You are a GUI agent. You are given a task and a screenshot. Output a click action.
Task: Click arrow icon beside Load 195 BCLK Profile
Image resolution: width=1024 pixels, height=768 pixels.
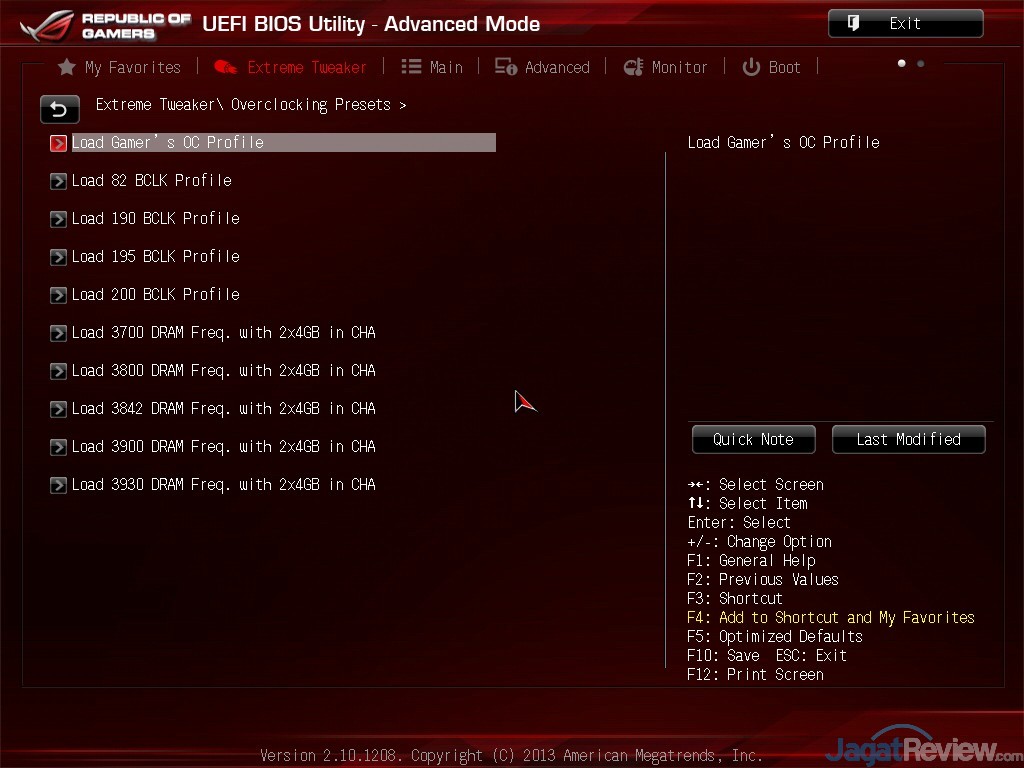[58, 257]
